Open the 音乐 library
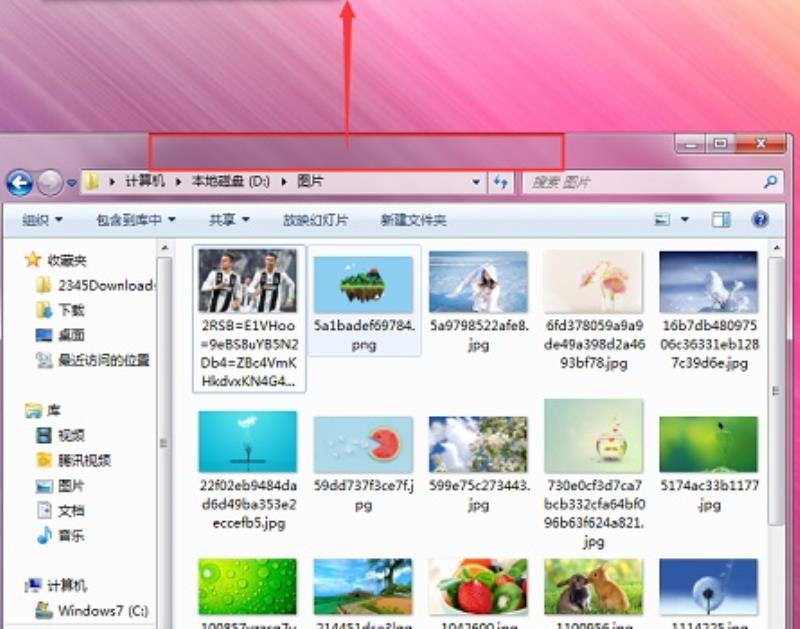Image resolution: width=800 pixels, height=629 pixels. [x=71, y=536]
